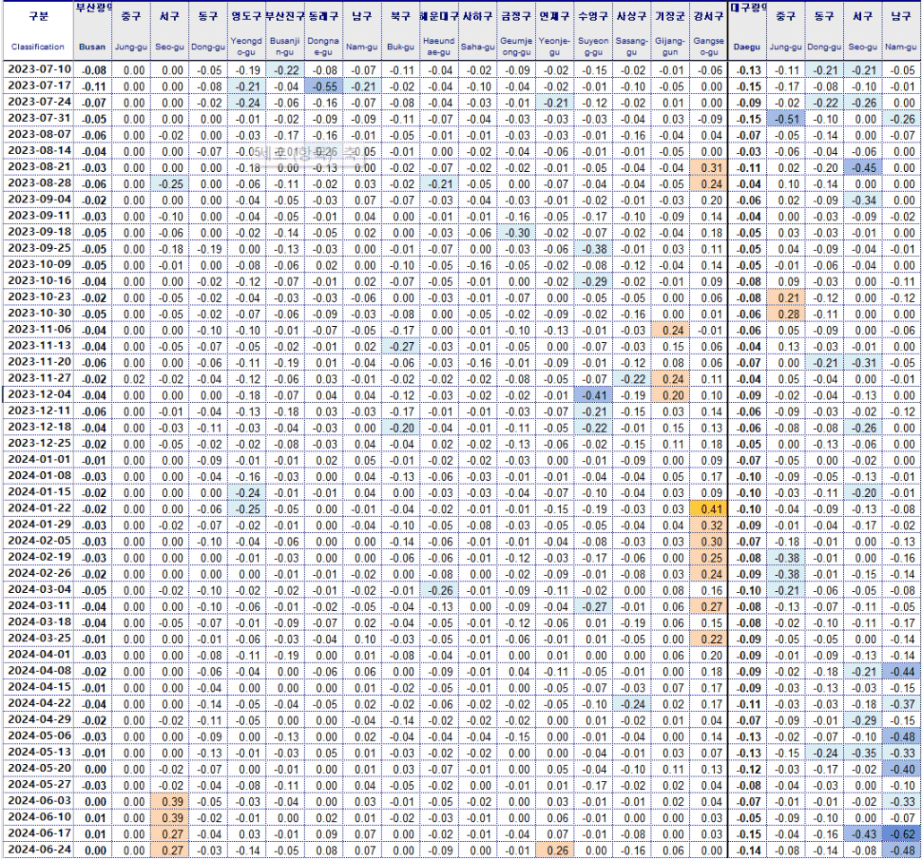922x860 pixels.
Task: Select Daegu Seo-gu value -0.45 on 2023-08-21
Action: [863, 168]
